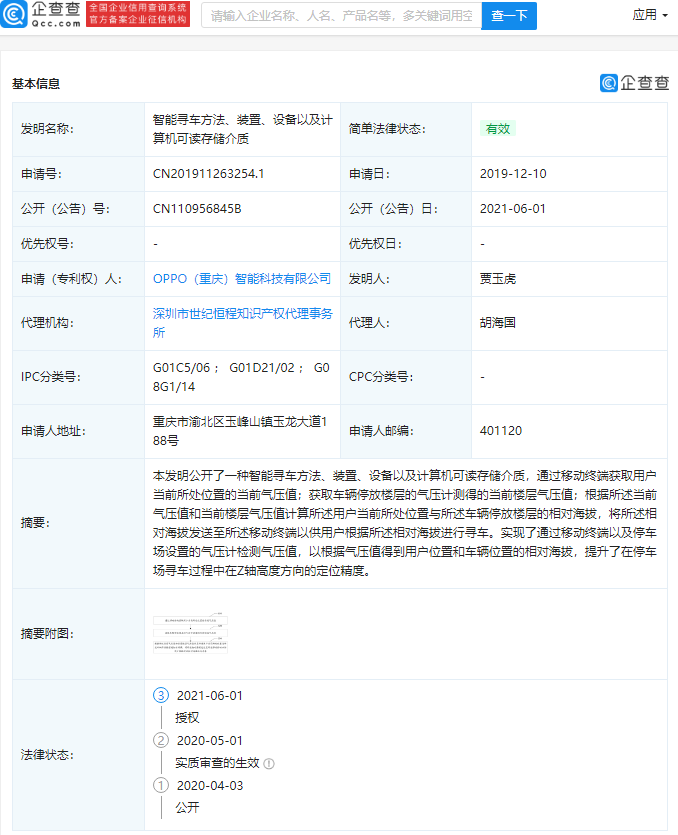The image size is (678, 835).
Task: Click the info icon beside 实质审查的生效
Action: coord(269,763)
